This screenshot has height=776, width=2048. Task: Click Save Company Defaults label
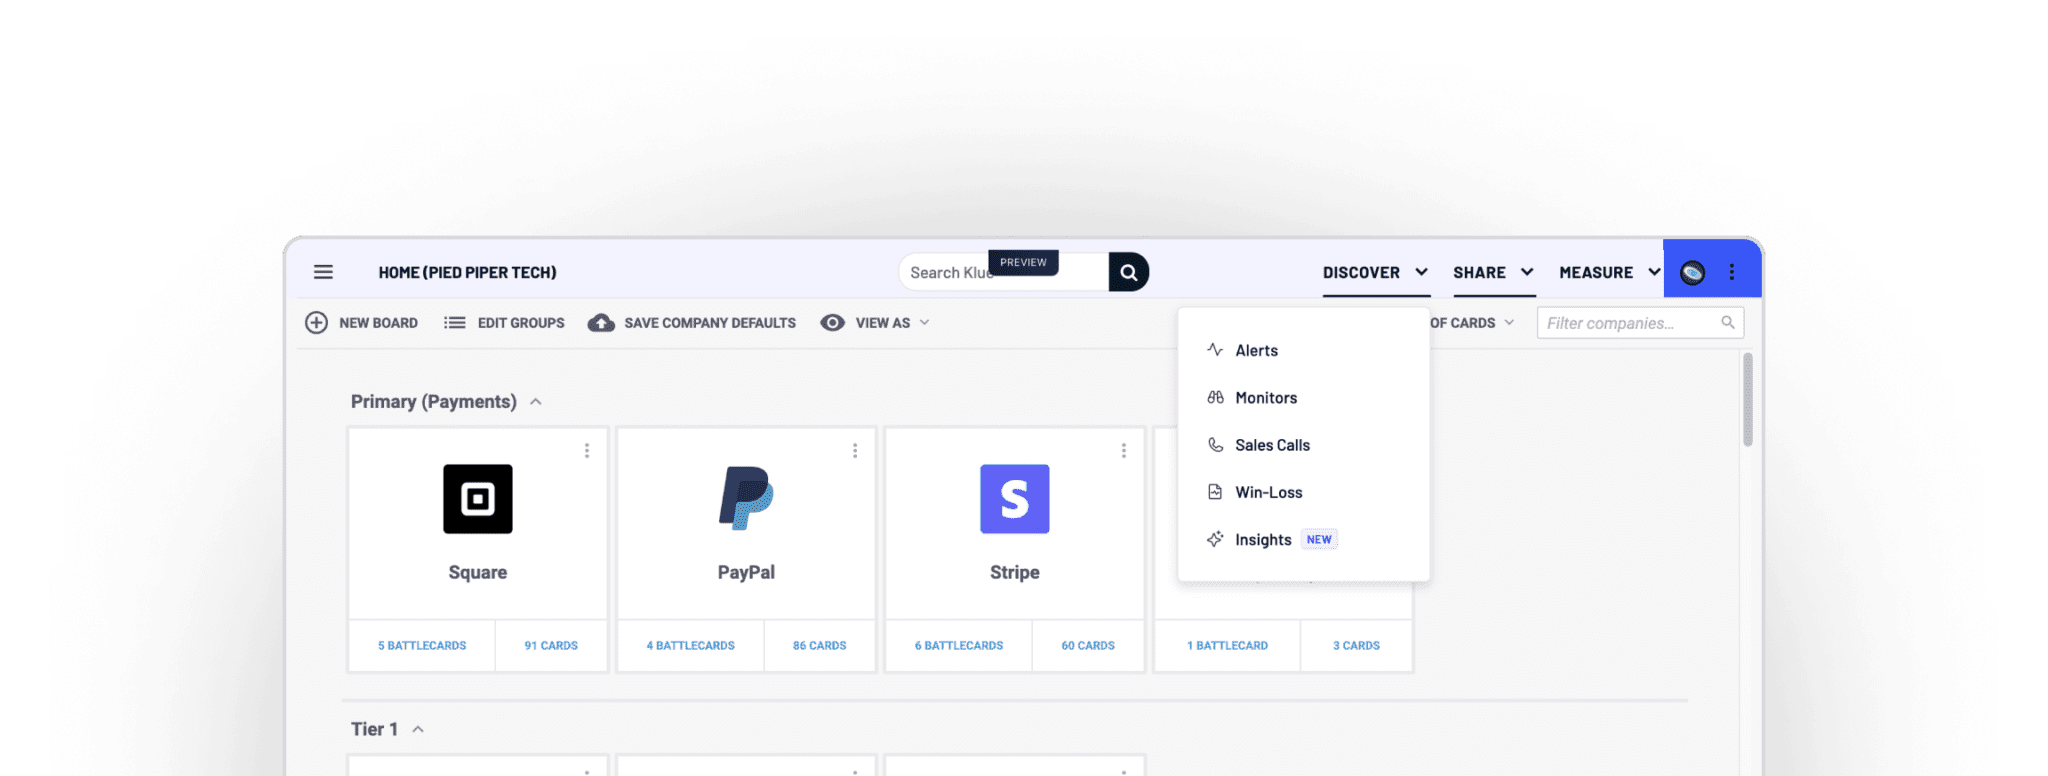coord(710,323)
